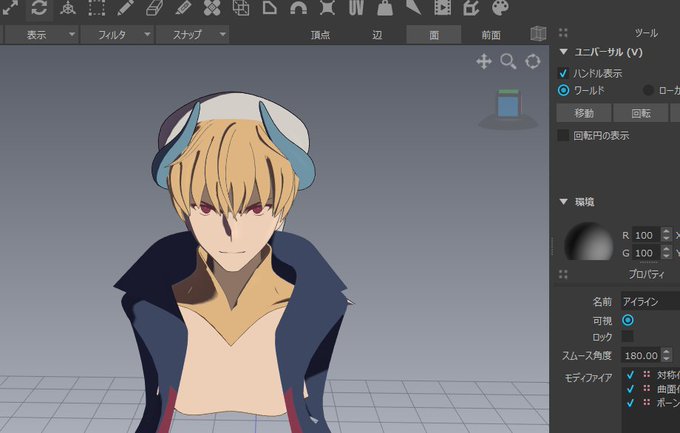Viewport: 680px width, 433px height.
Task: Select the ワールド radio button
Action: click(x=563, y=90)
